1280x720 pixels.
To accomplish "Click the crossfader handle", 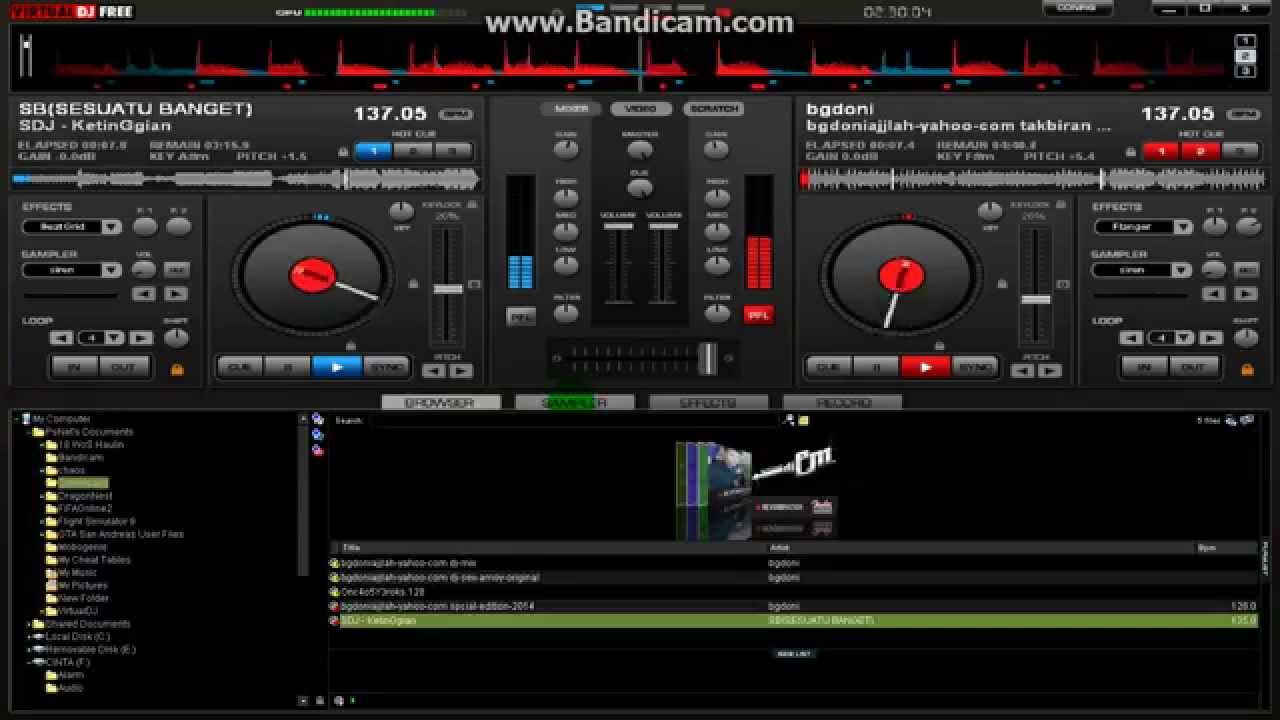I will (708, 358).
